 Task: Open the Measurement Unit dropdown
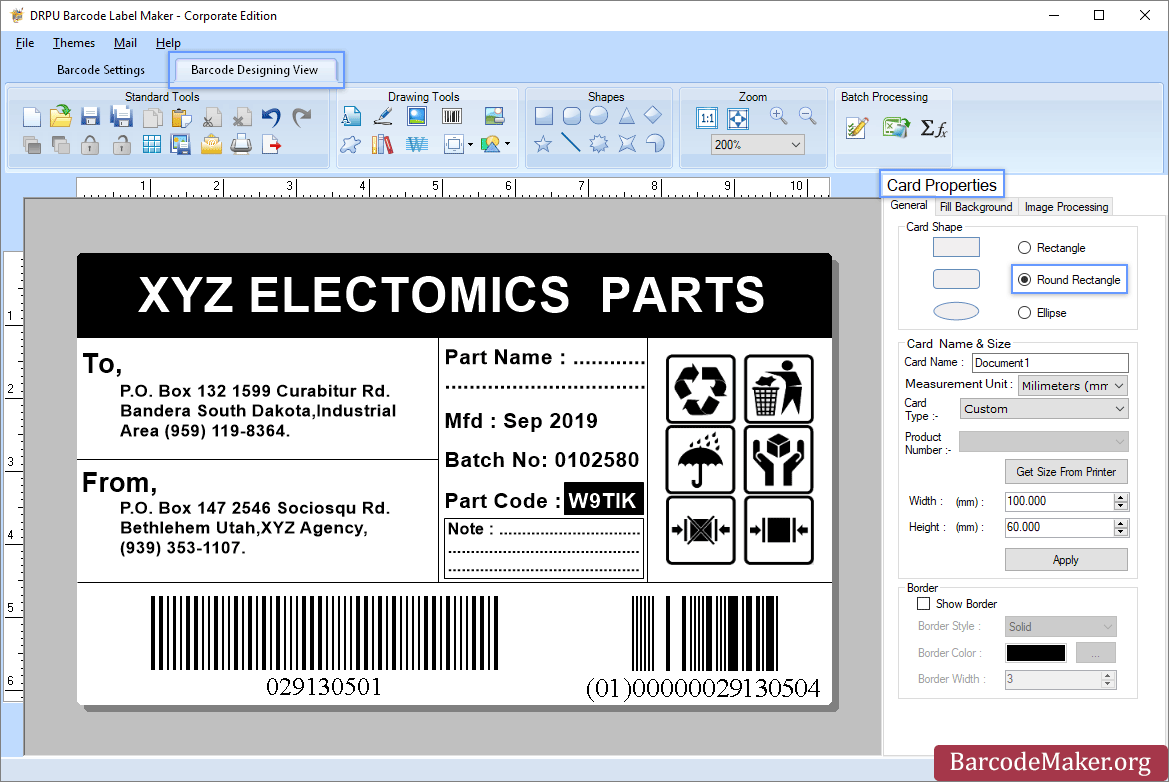click(1072, 385)
